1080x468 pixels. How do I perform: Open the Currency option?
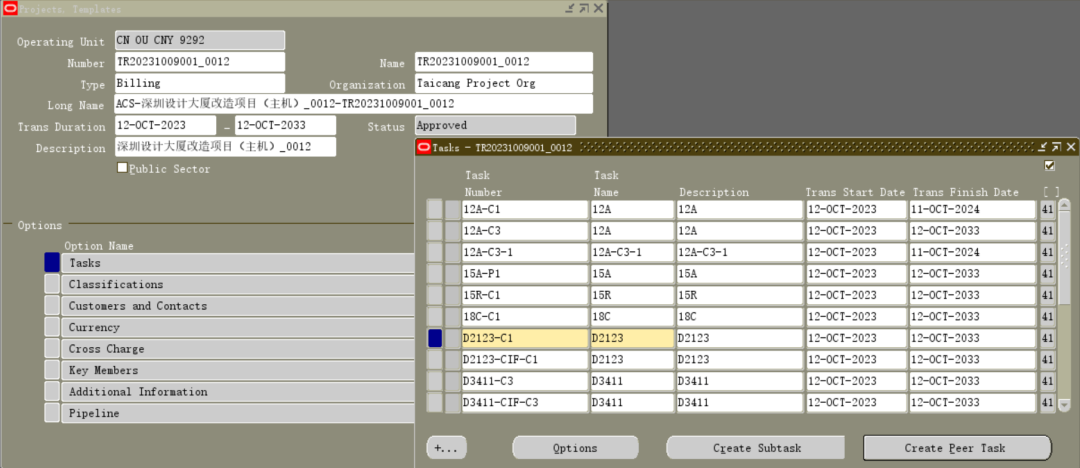point(238,327)
